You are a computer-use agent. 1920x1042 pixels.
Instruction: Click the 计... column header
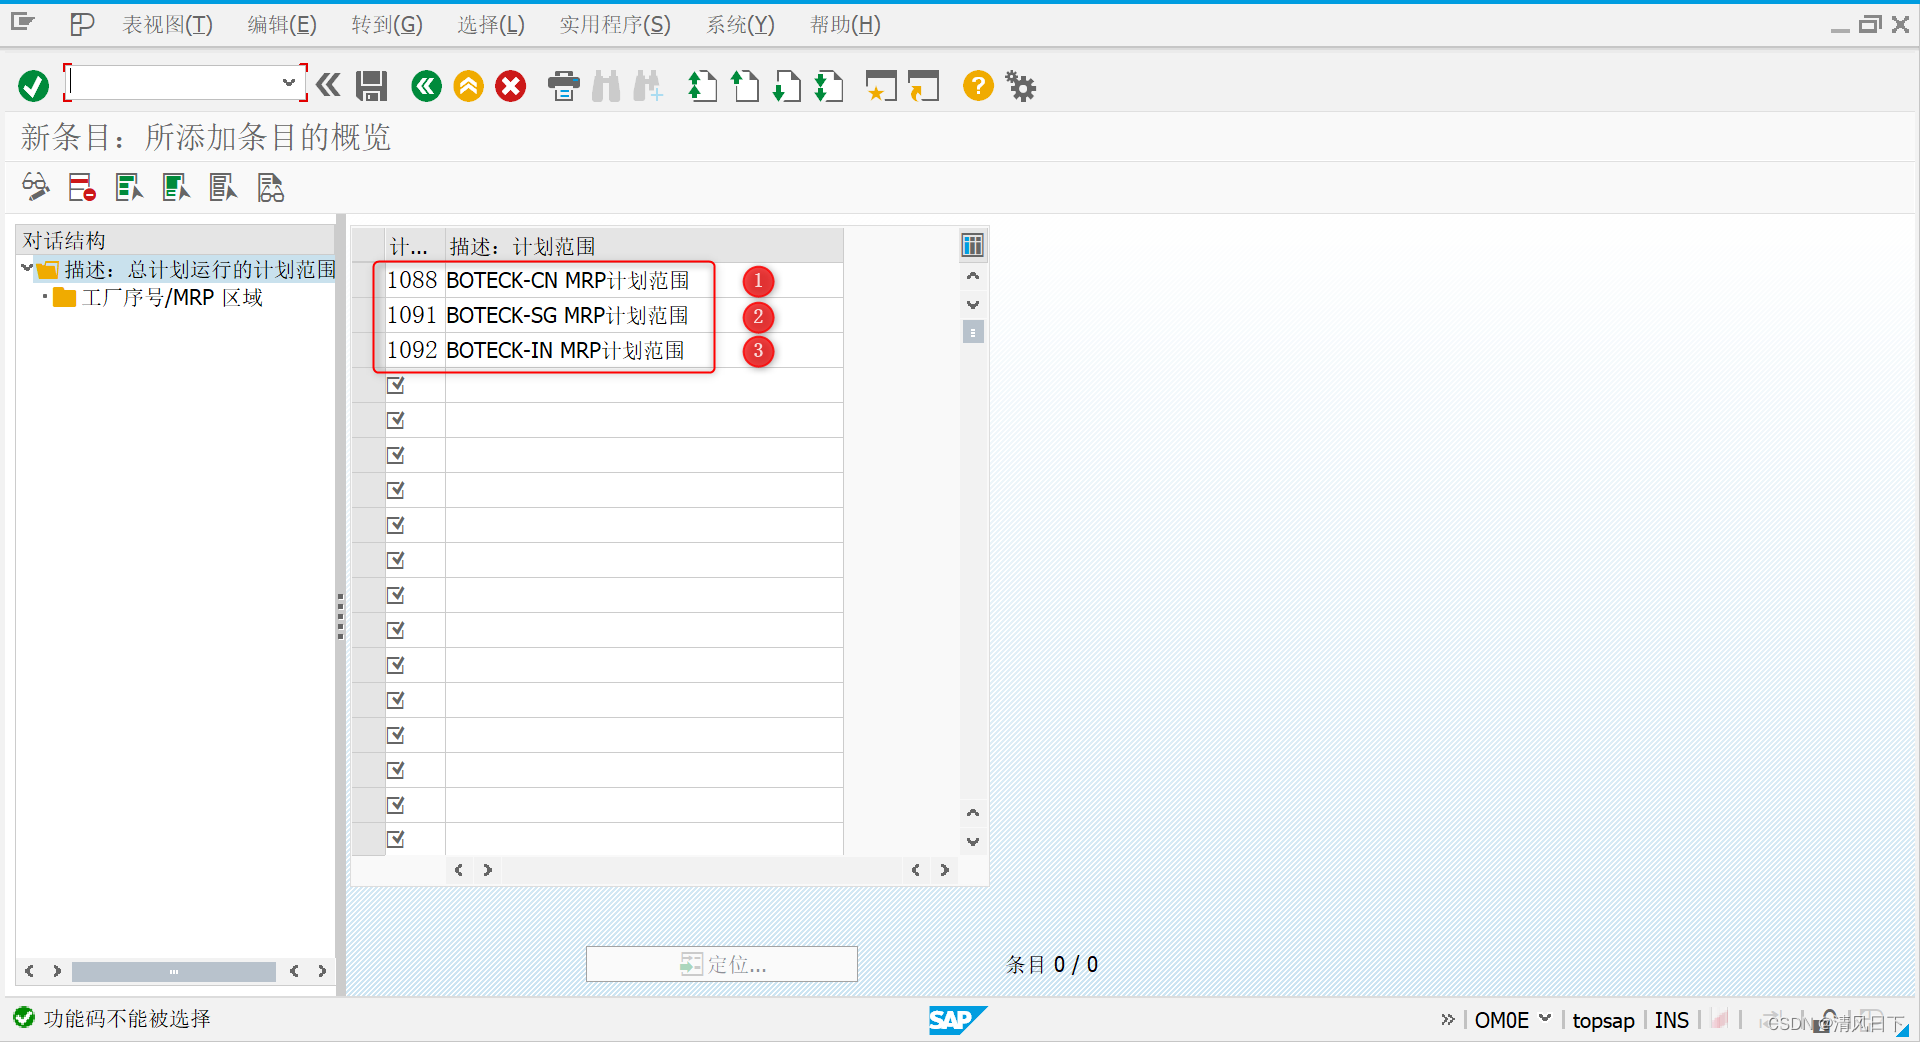click(414, 246)
